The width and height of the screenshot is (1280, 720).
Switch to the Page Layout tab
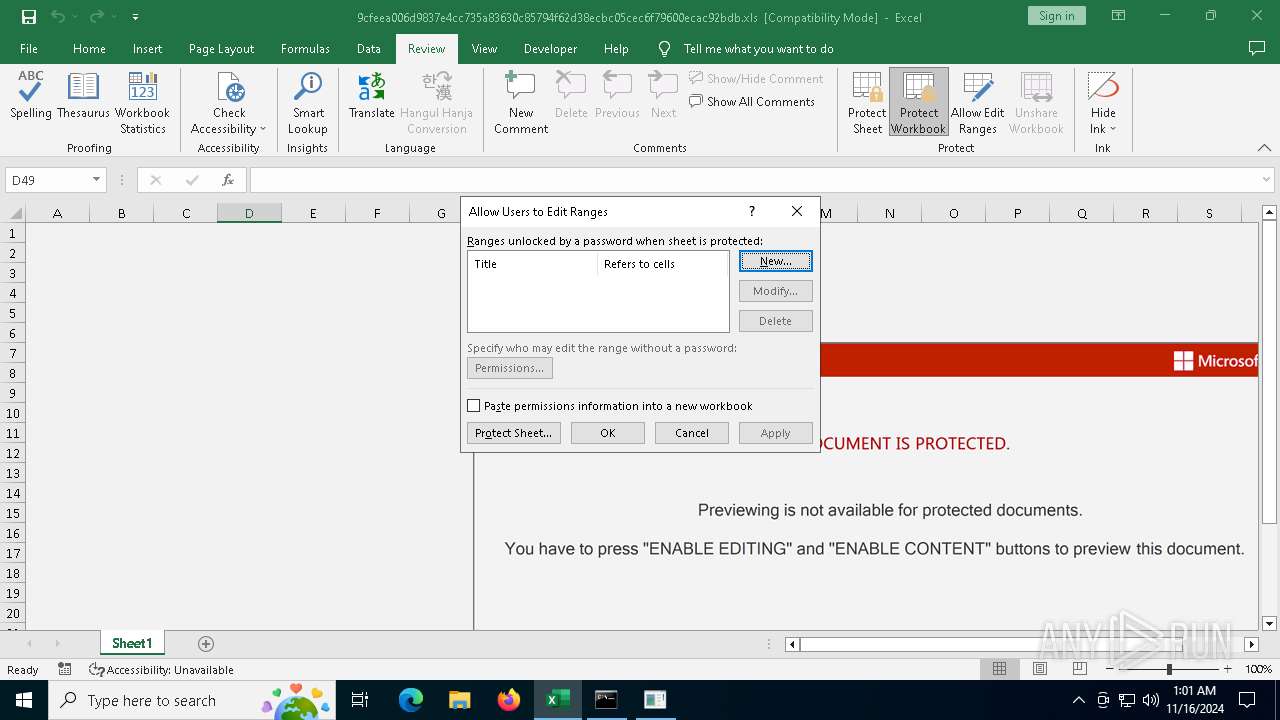(x=221, y=48)
